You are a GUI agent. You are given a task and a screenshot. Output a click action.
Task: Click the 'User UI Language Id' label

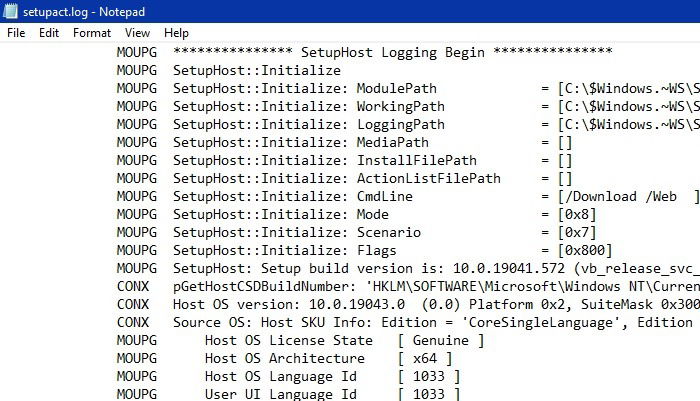(280, 394)
